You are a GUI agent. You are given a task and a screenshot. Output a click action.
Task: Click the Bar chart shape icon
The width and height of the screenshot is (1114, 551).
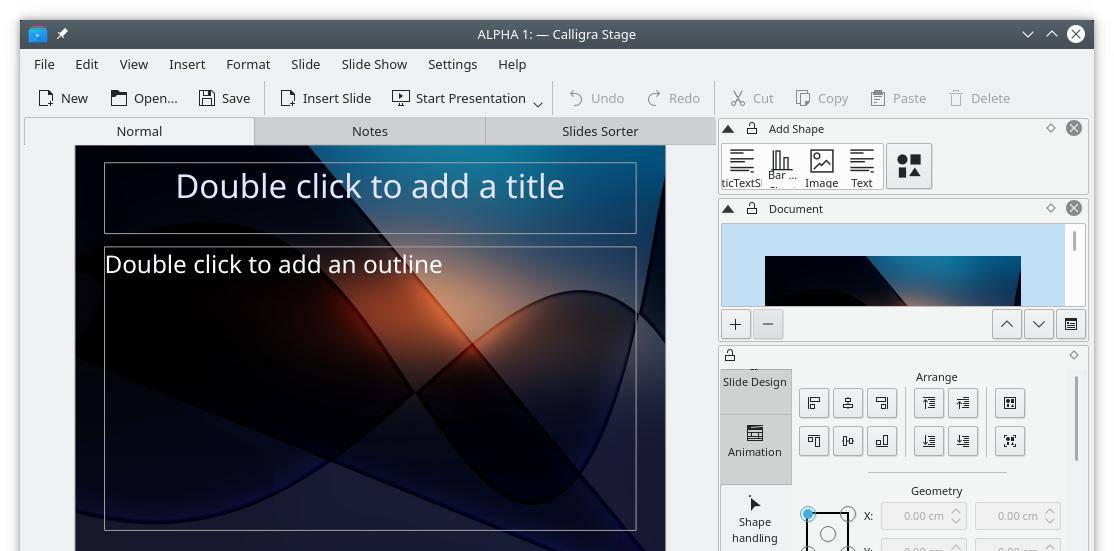pos(781,165)
